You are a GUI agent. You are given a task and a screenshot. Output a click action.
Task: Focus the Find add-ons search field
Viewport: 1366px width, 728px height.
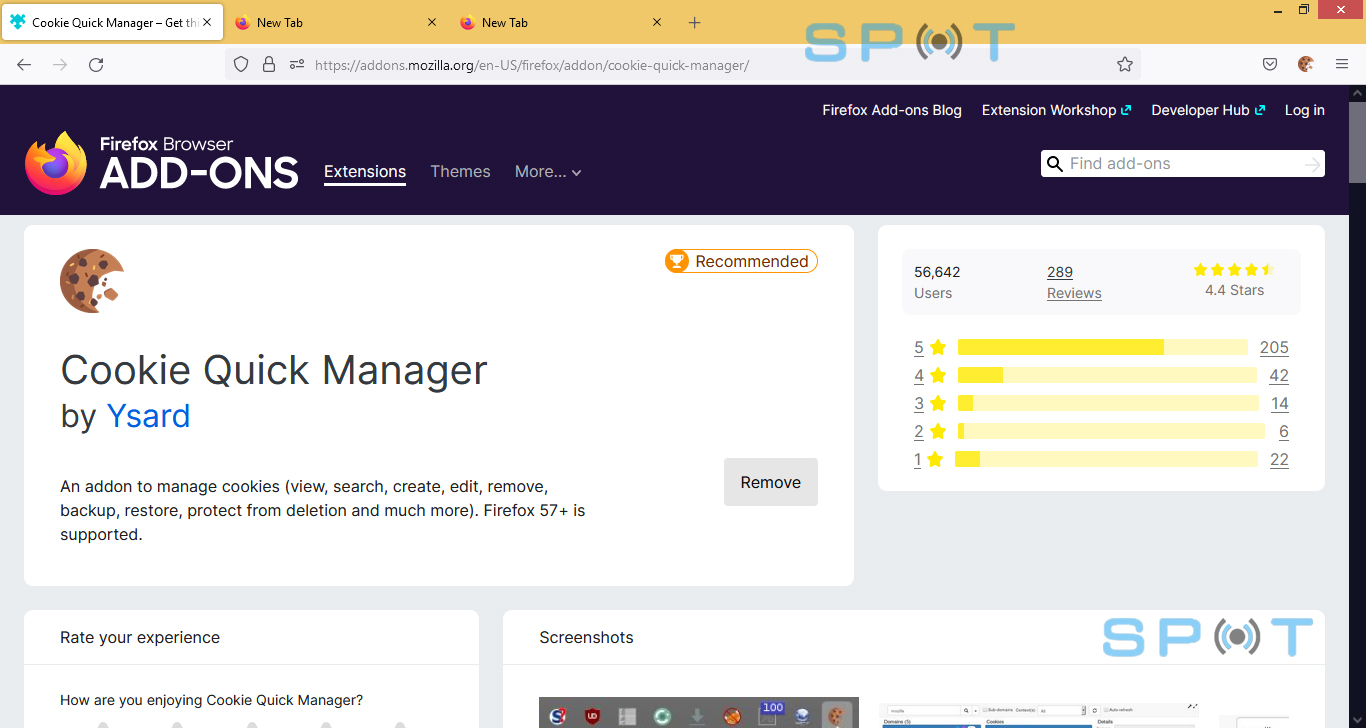point(1183,164)
